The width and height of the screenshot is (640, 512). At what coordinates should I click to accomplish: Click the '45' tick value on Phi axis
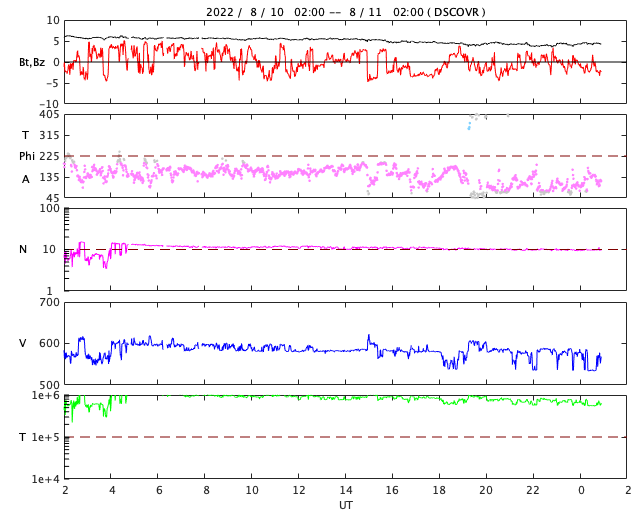(x=53, y=198)
